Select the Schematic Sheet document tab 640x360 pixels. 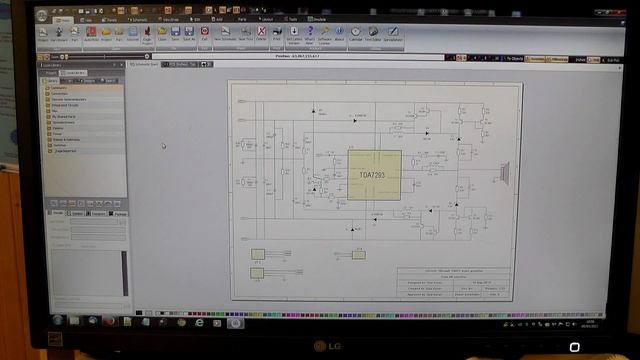coord(144,64)
